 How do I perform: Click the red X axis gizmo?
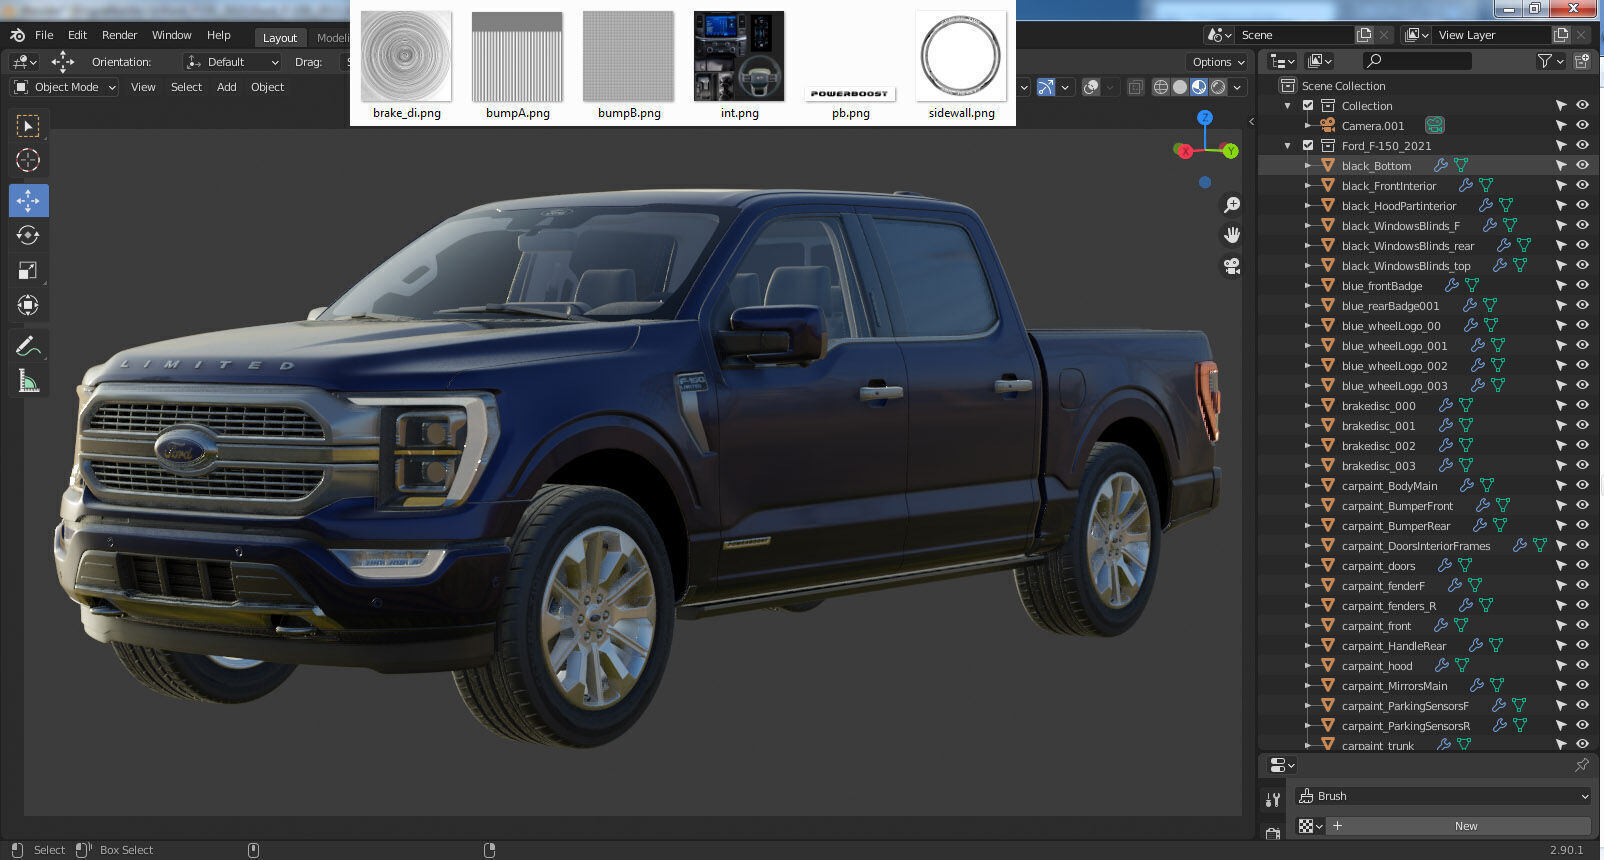[1184, 151]
